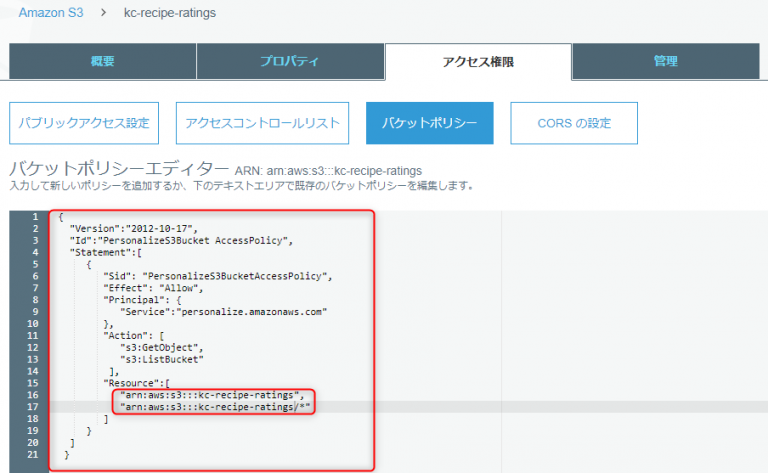Viewport: 768px width, 473px height.
Task: Click the "Effect": "Allow" line
Action: point(153,288)
